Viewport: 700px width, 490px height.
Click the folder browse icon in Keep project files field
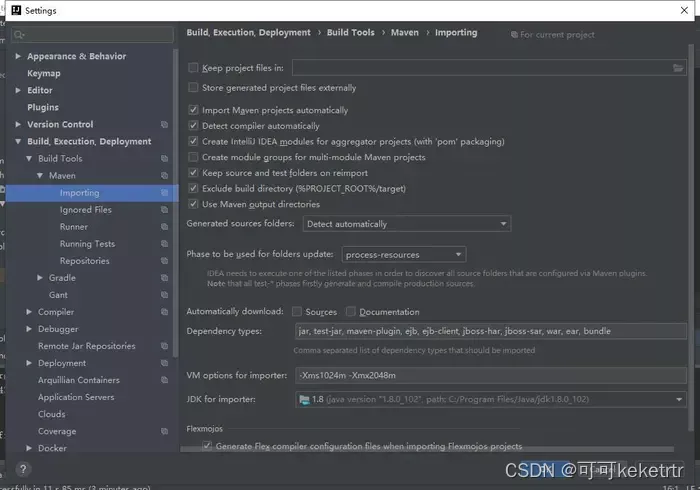(678, 68)
